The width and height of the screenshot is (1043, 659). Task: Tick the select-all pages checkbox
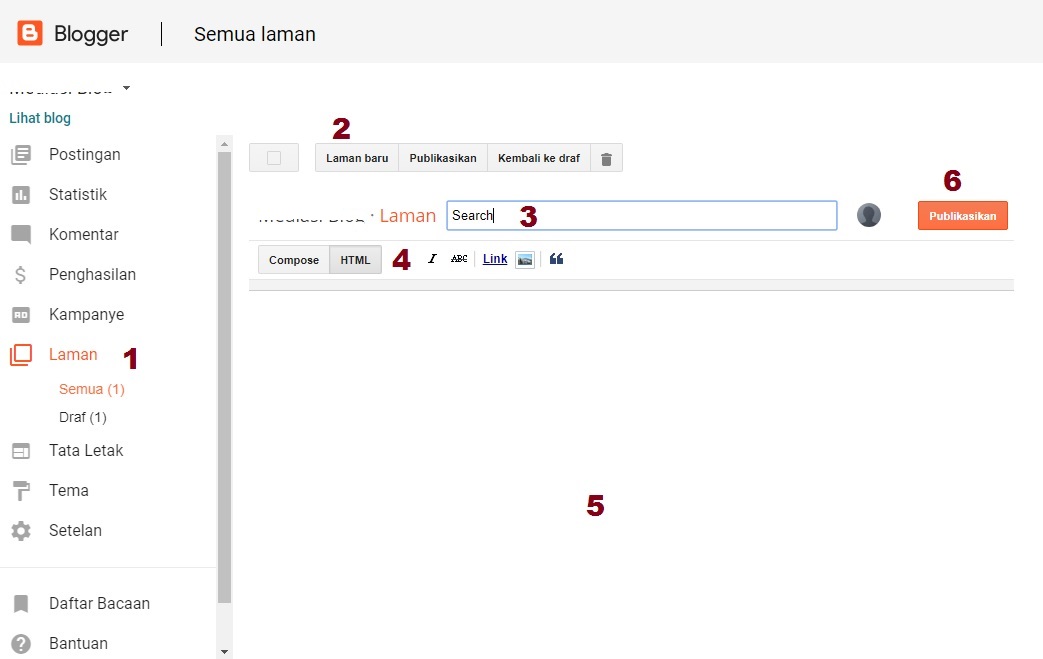click(x=273, y=158)
